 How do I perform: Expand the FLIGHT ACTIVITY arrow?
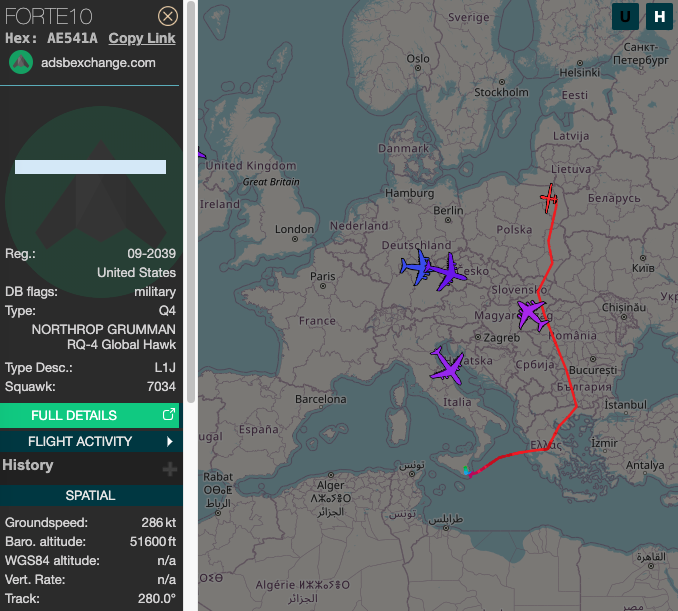click(x=170, y=441)
